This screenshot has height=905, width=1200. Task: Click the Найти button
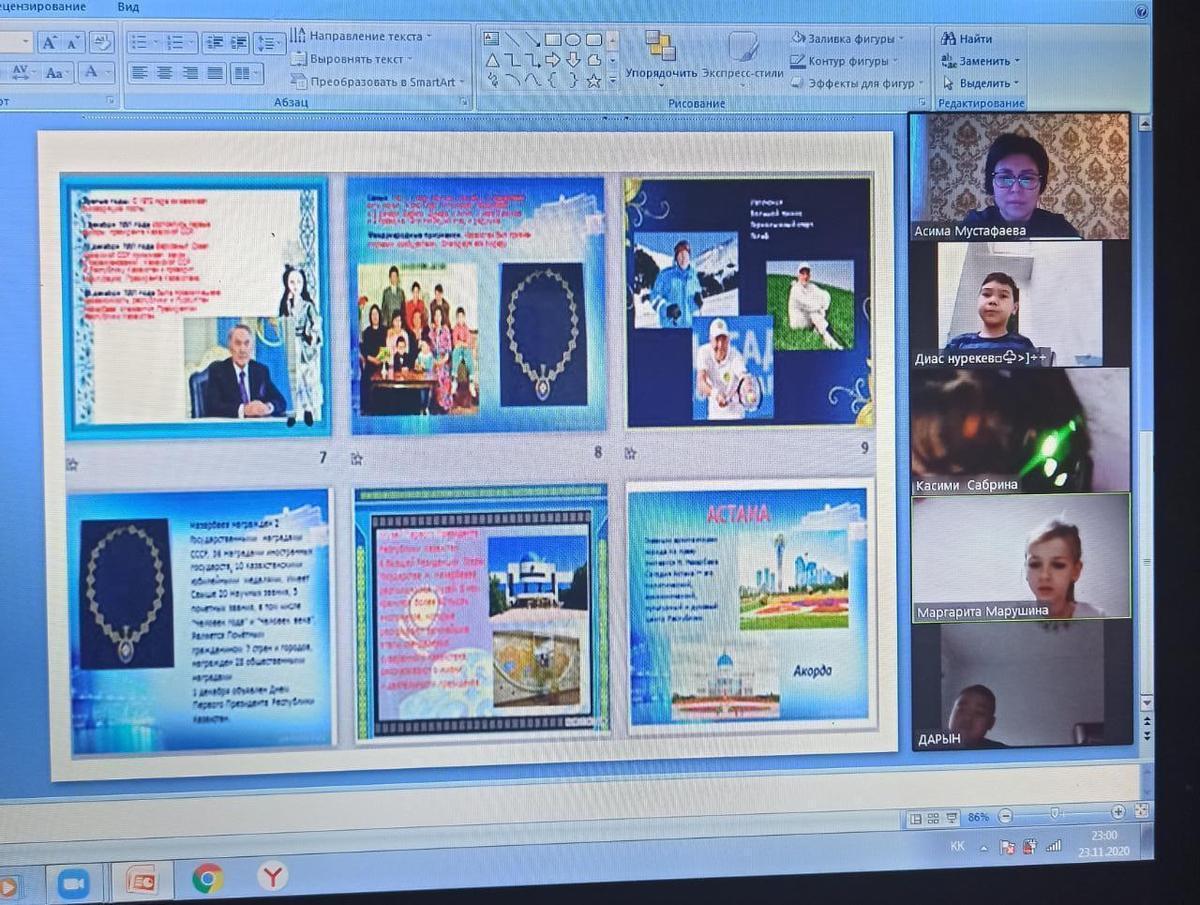(967, 38)
